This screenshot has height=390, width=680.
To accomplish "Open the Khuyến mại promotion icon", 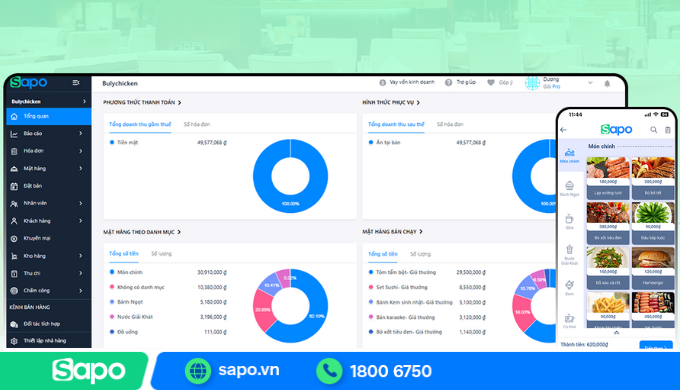I will (14, 239).
